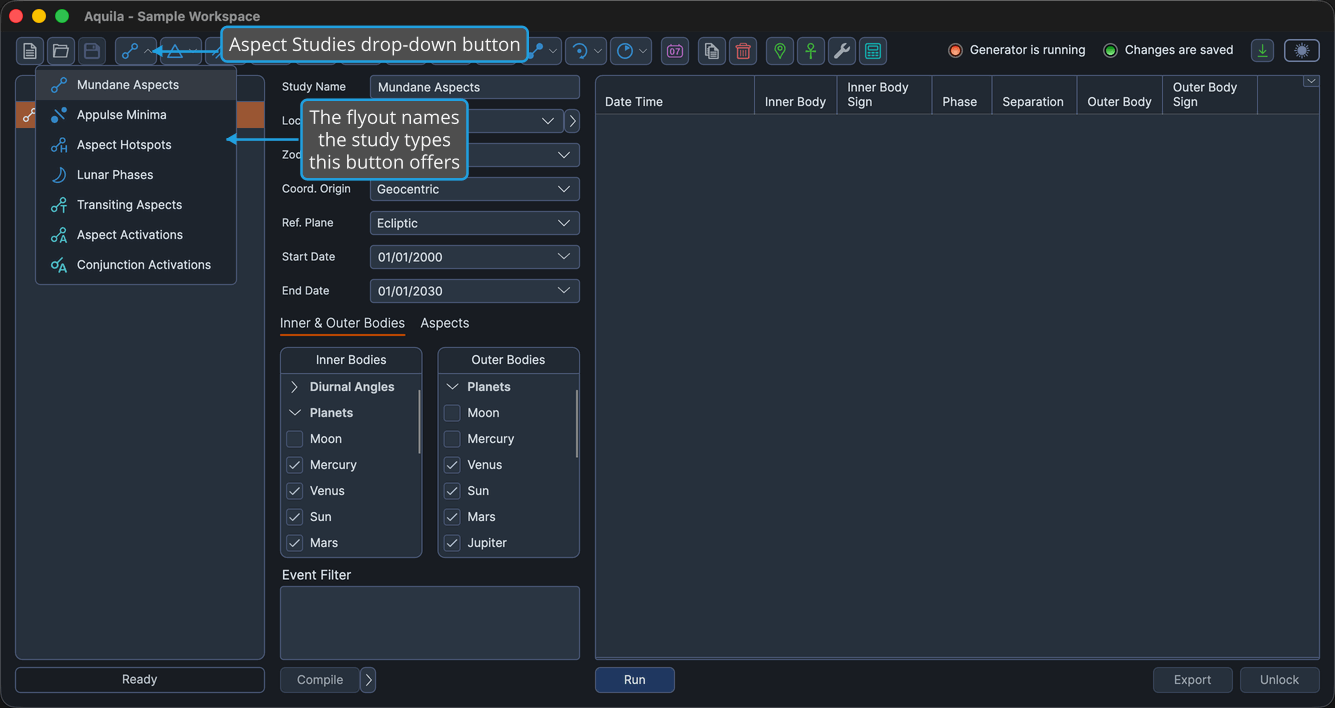Click the Inner Bodies list scrollbar
1335x708 pixels.
click(x=418, y=422)
